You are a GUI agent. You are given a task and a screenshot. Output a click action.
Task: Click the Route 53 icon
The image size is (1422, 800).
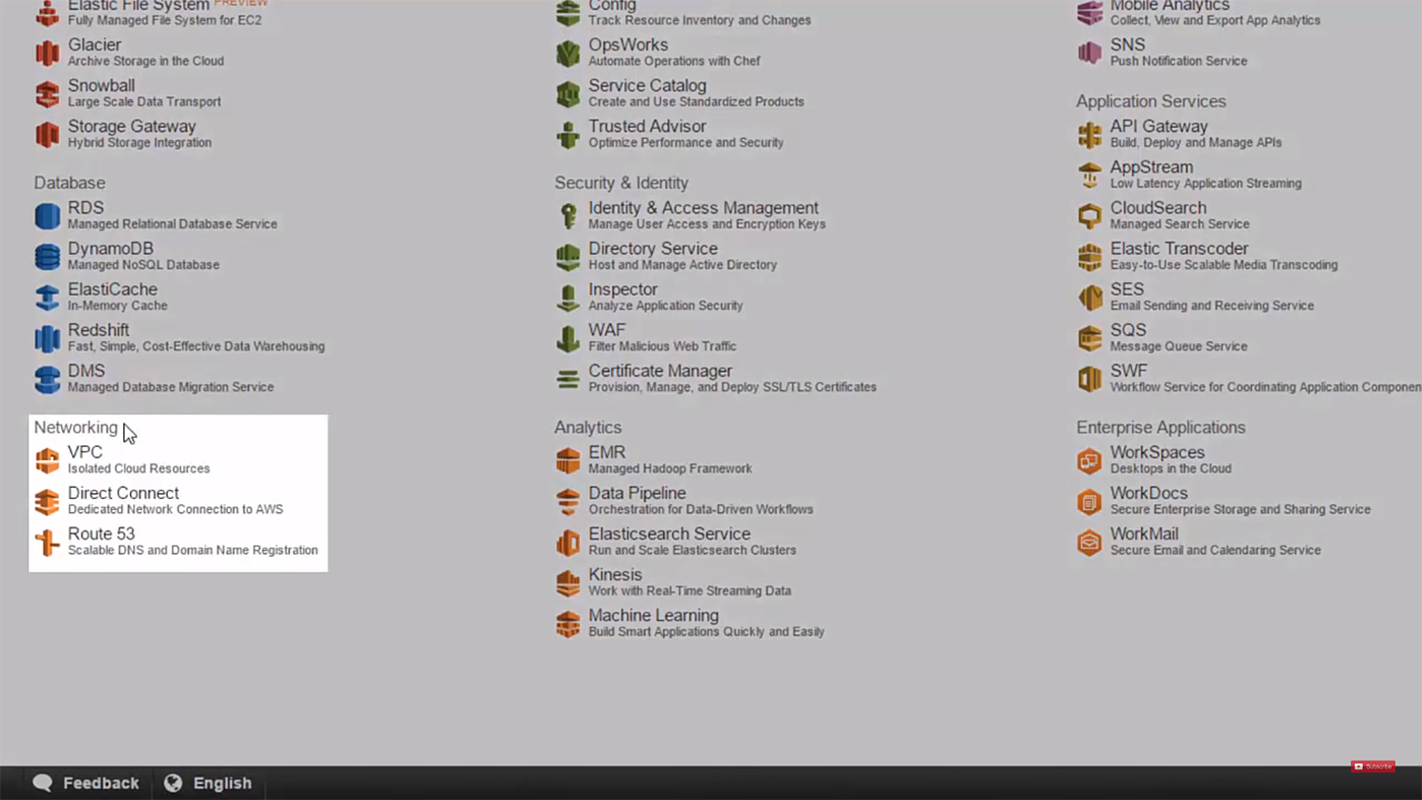click(47, 542)
